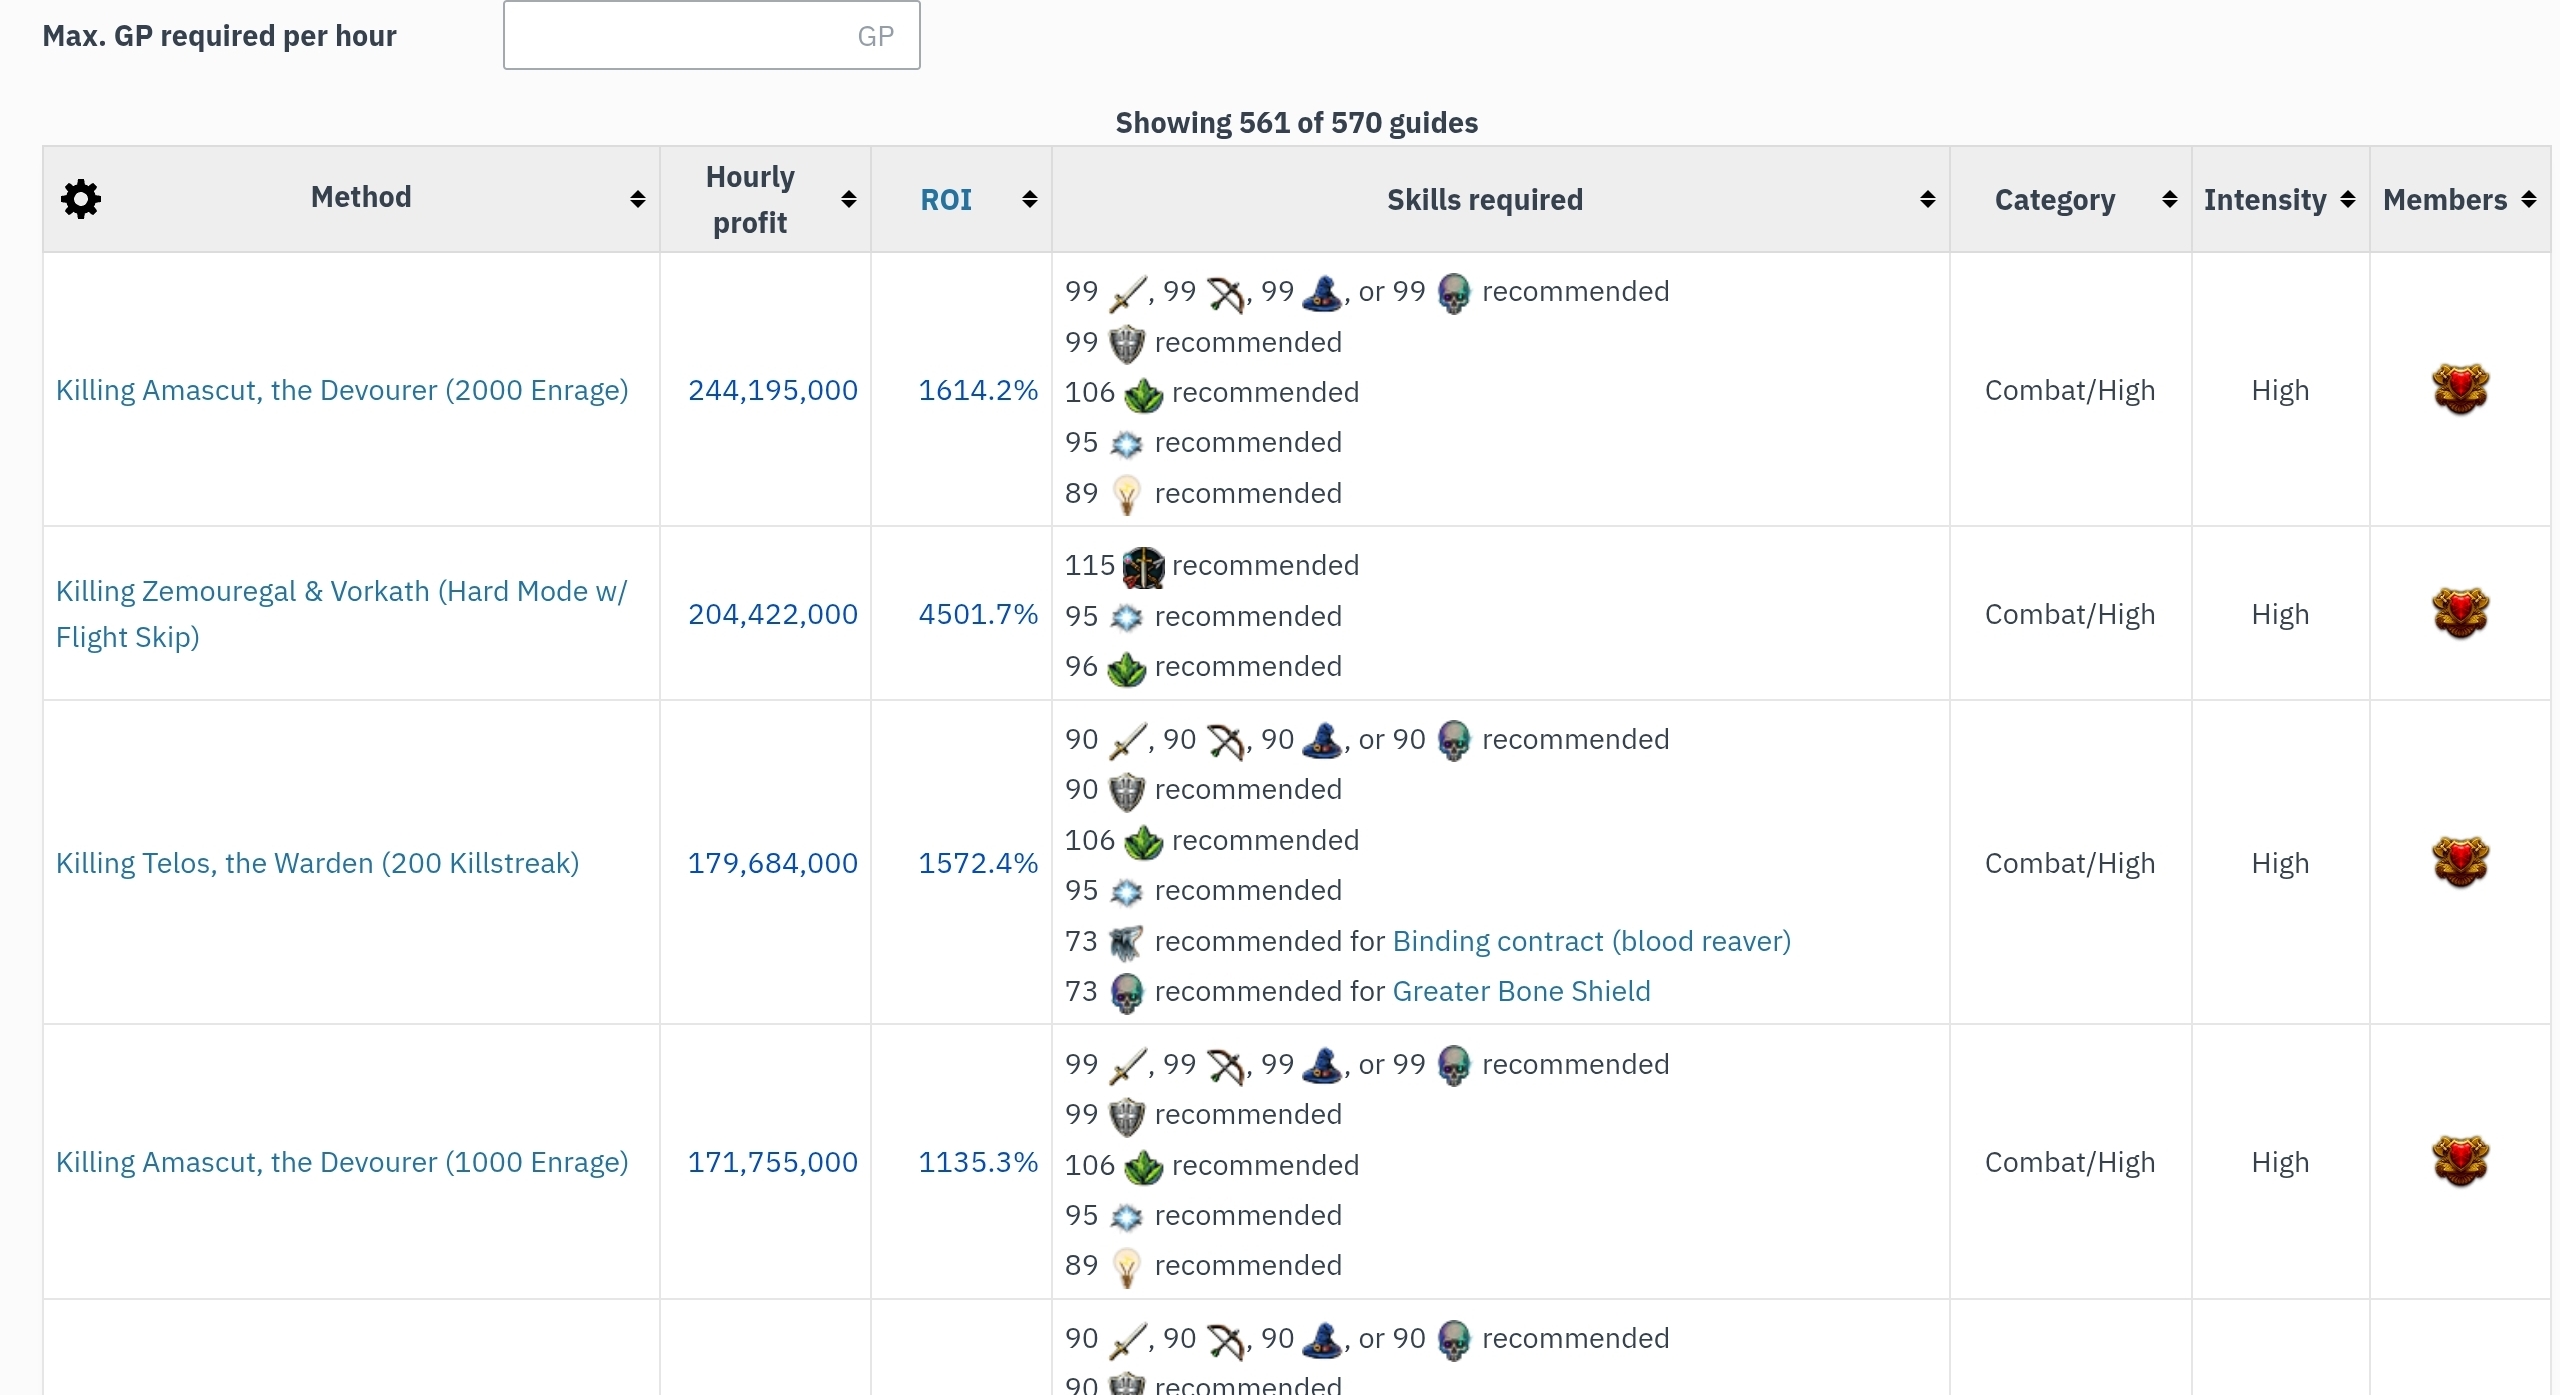Viewport: 2560px width, 1395px height.
Task: Click the Defence shield icon in Telos row
Action: [1126, 791]
